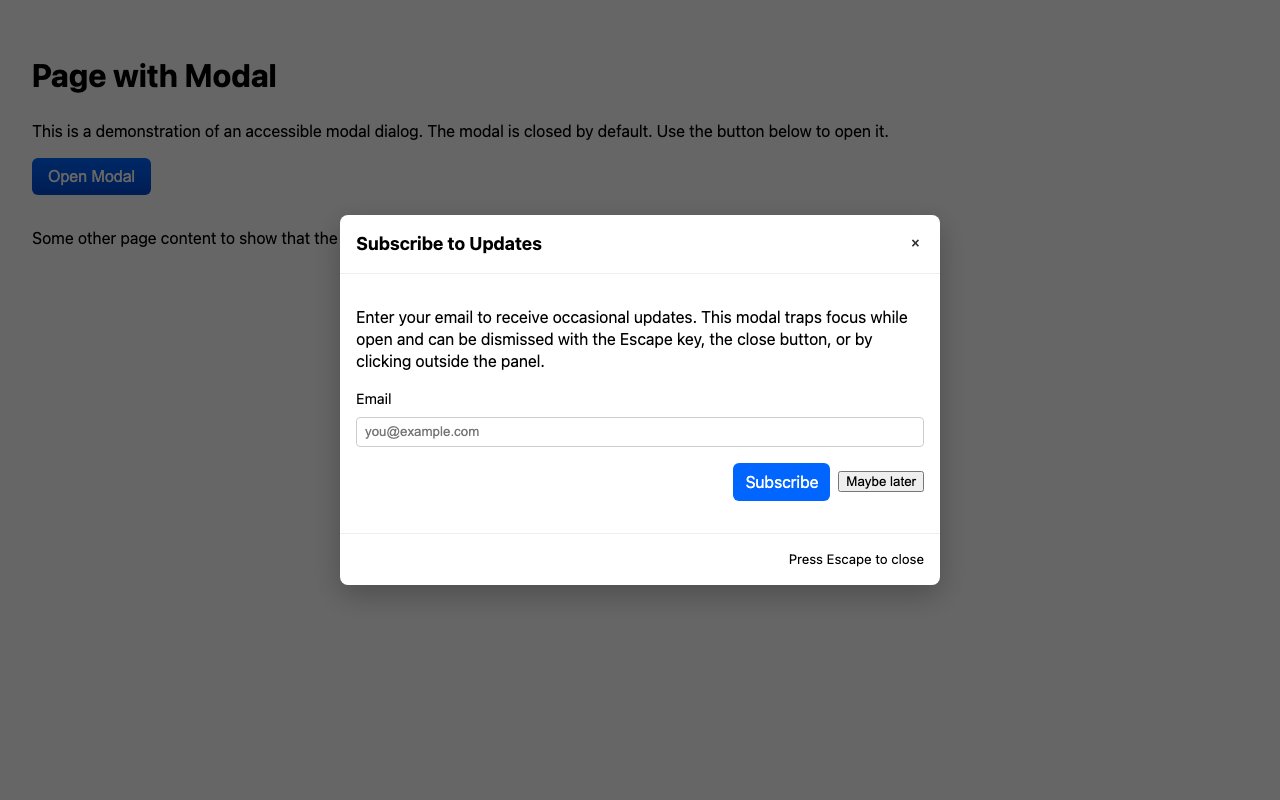
Task: Click the Page with Modal heading
Action: pos(153,76)
